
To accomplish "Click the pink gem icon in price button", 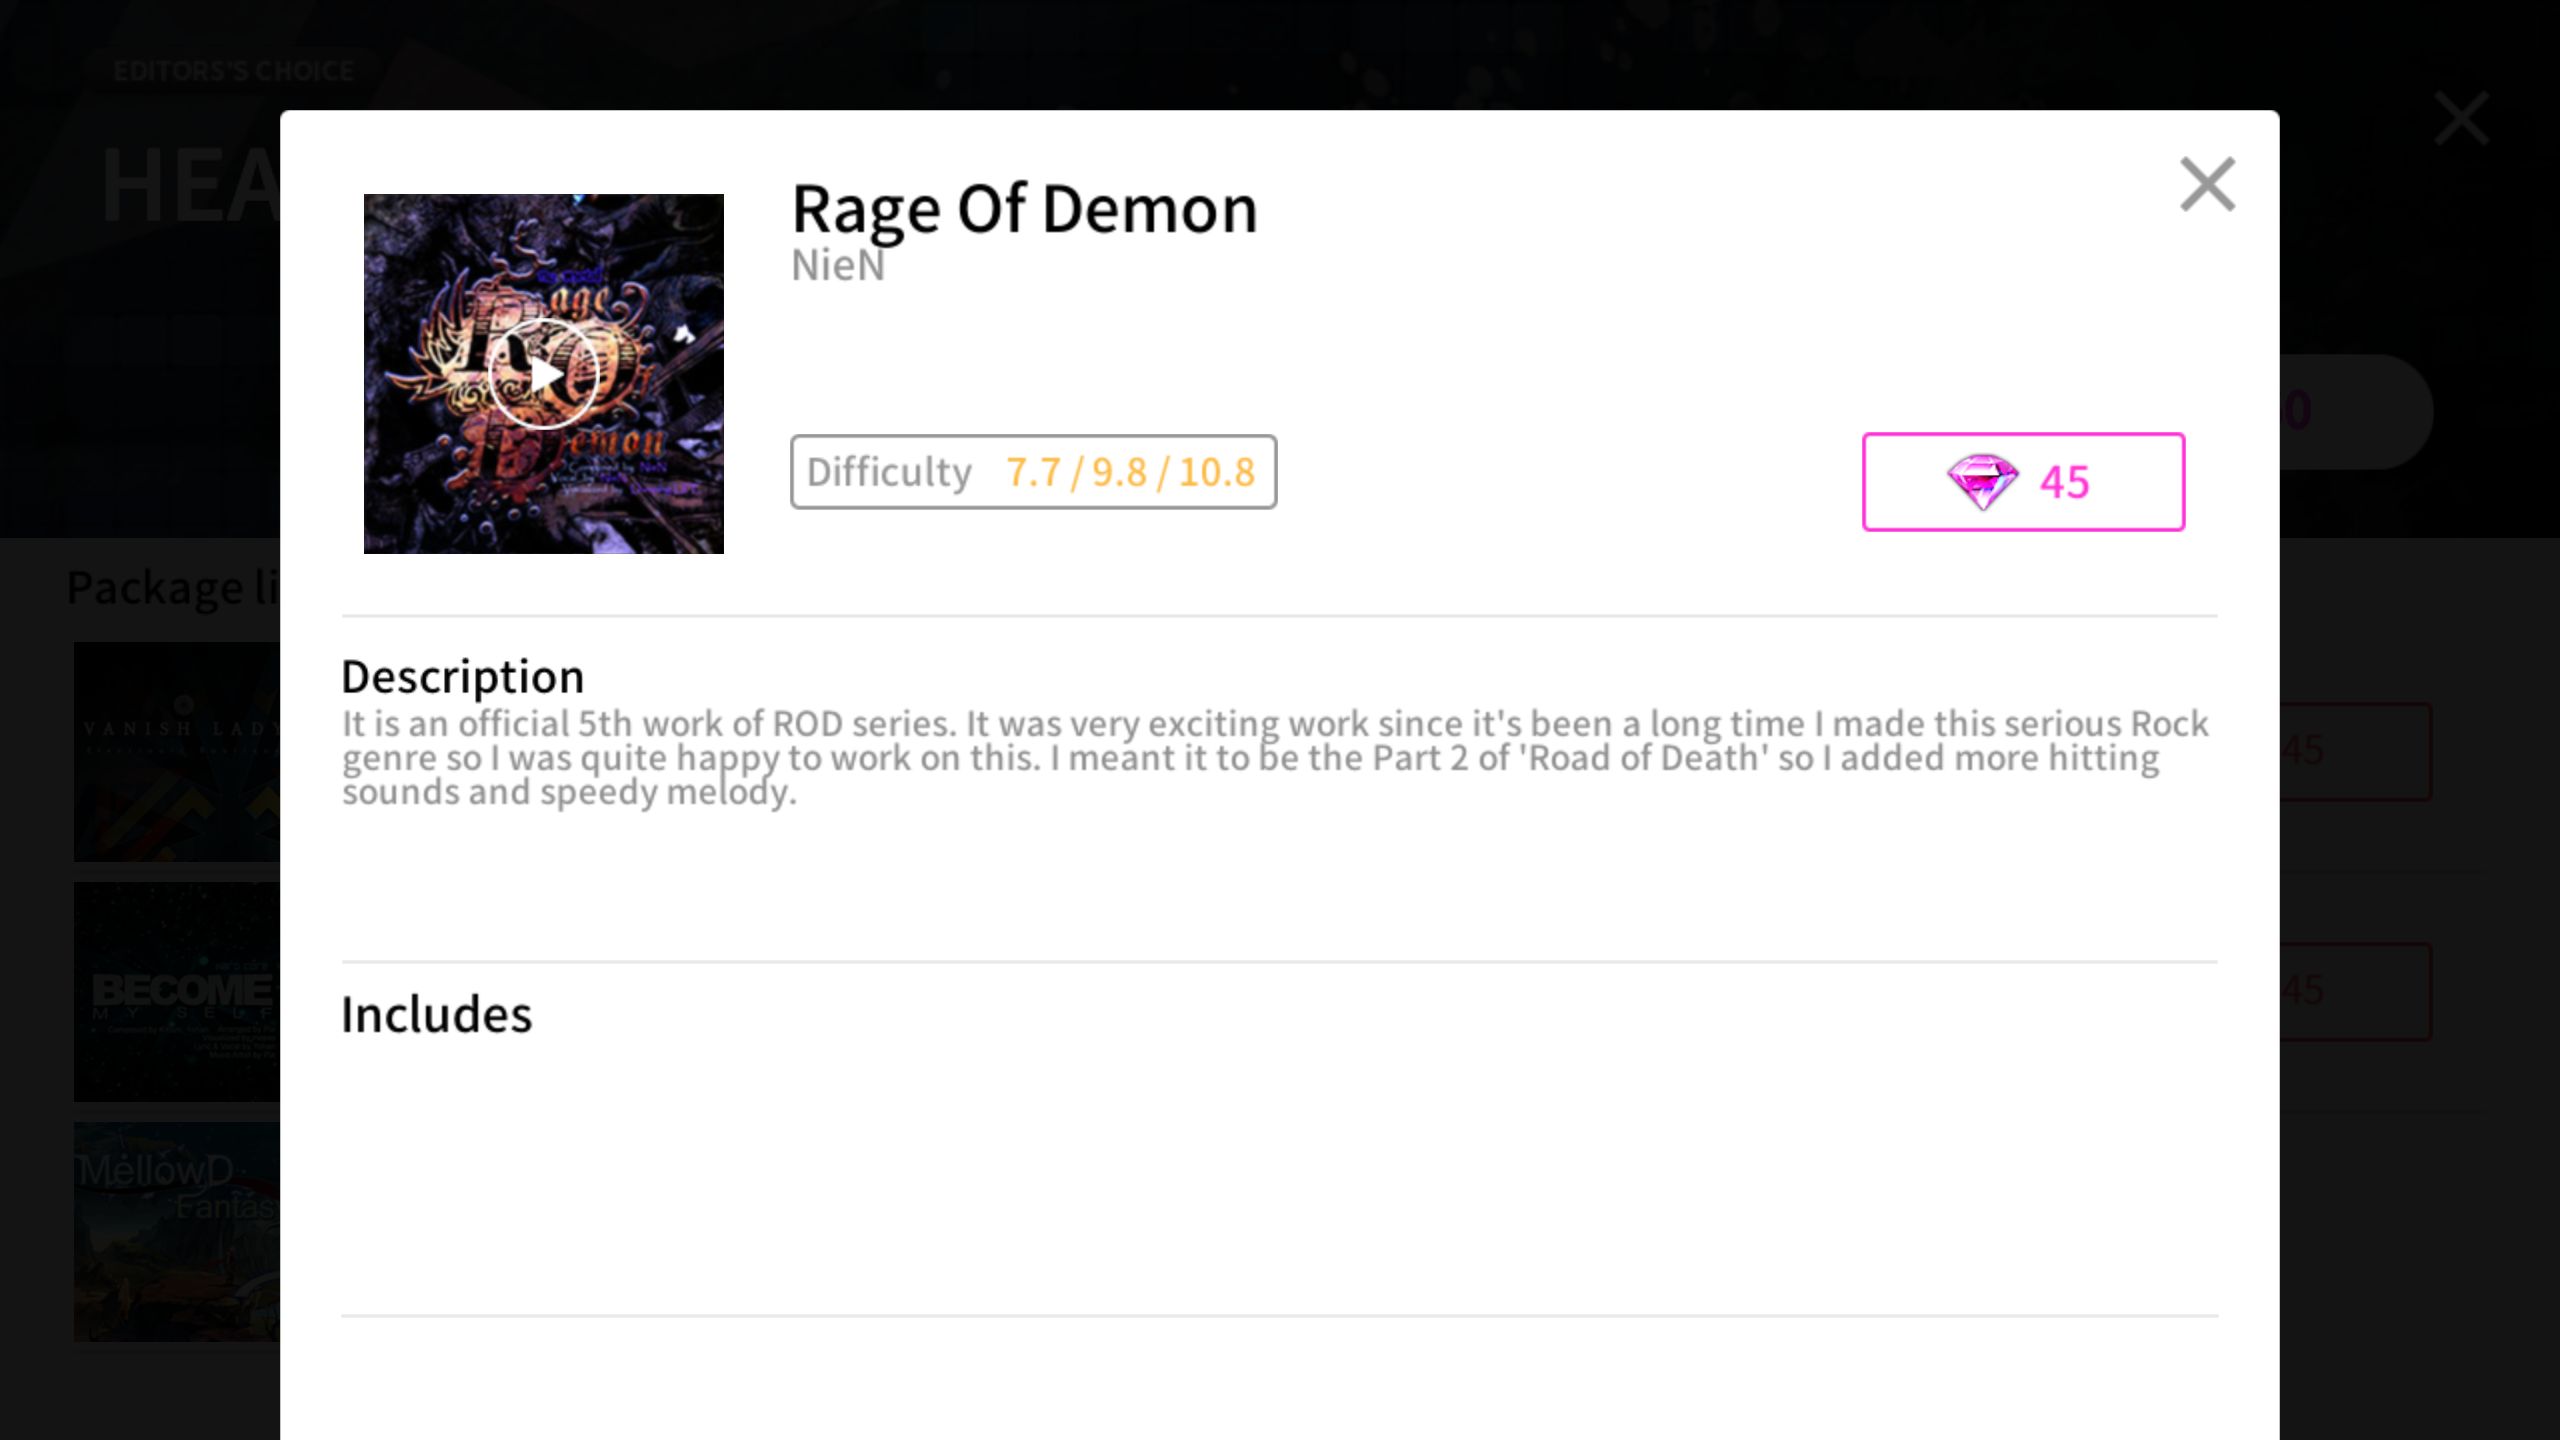I will point(1982,482).
